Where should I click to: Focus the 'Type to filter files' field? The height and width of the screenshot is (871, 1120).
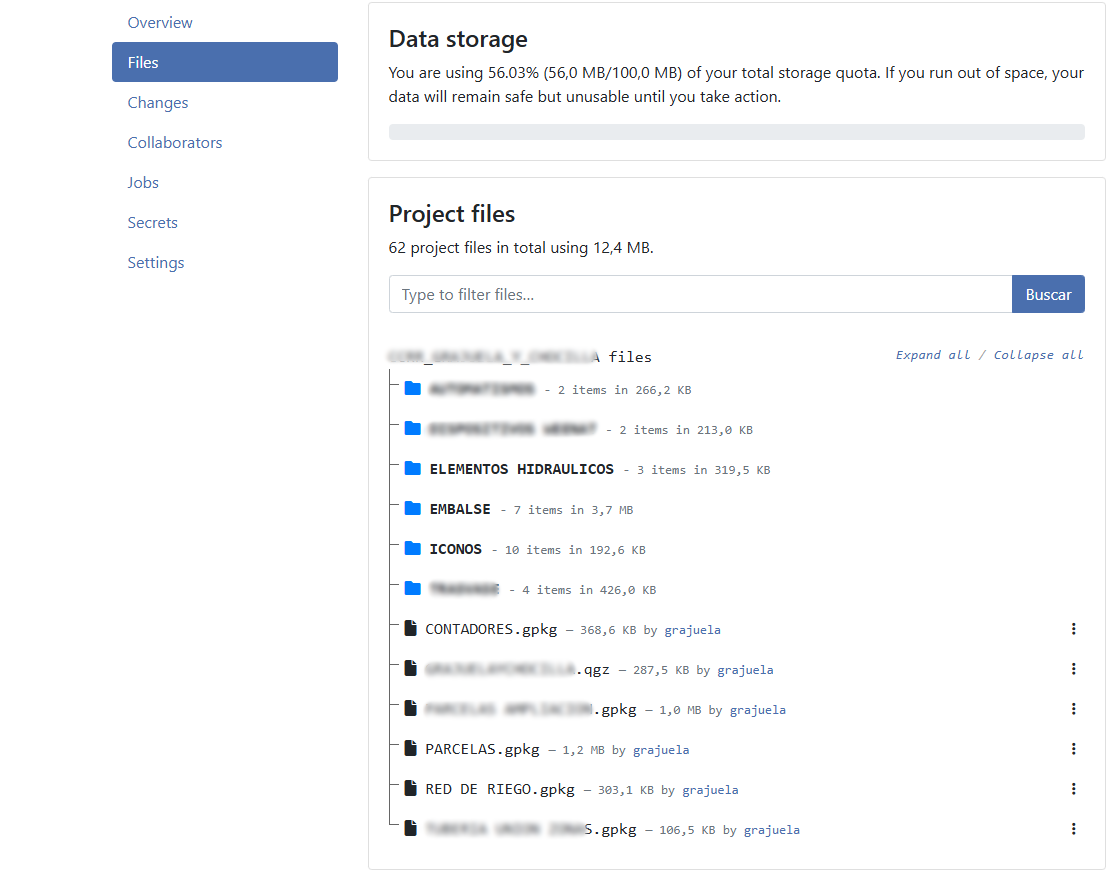tap(700, 294)
